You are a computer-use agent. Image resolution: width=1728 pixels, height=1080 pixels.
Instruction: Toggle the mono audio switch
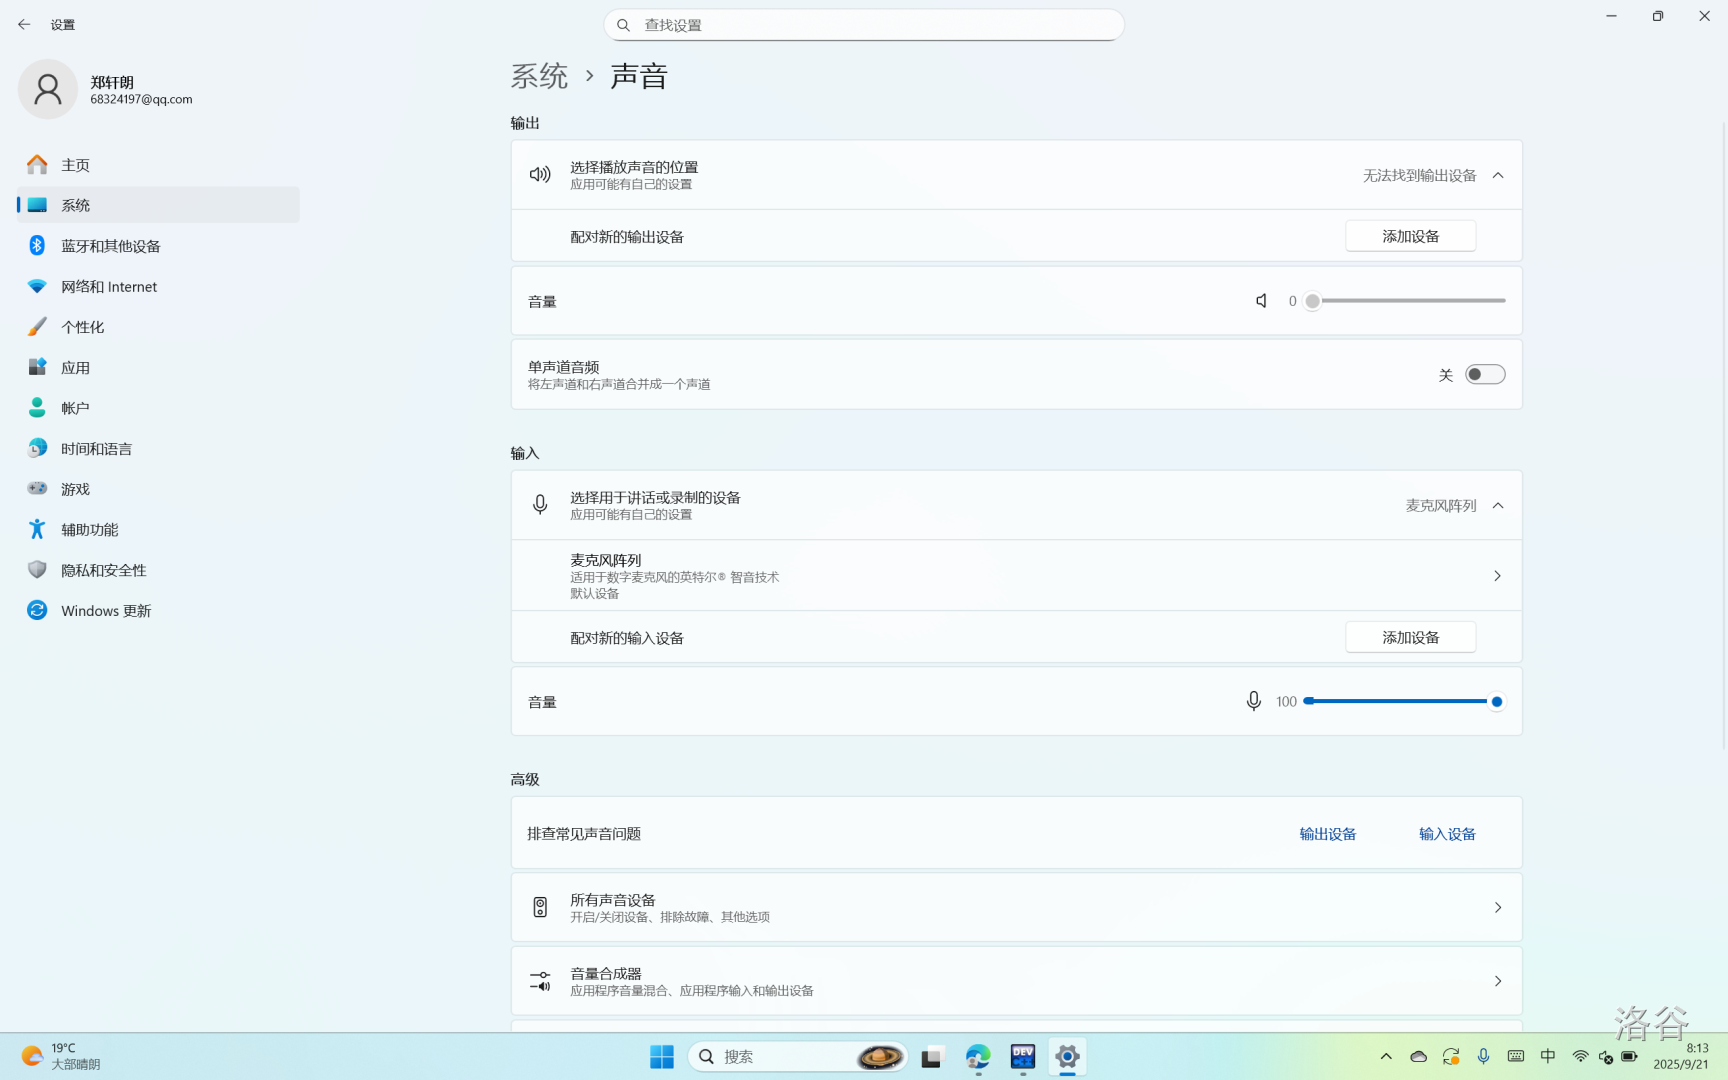click(x=1484, y=374)
